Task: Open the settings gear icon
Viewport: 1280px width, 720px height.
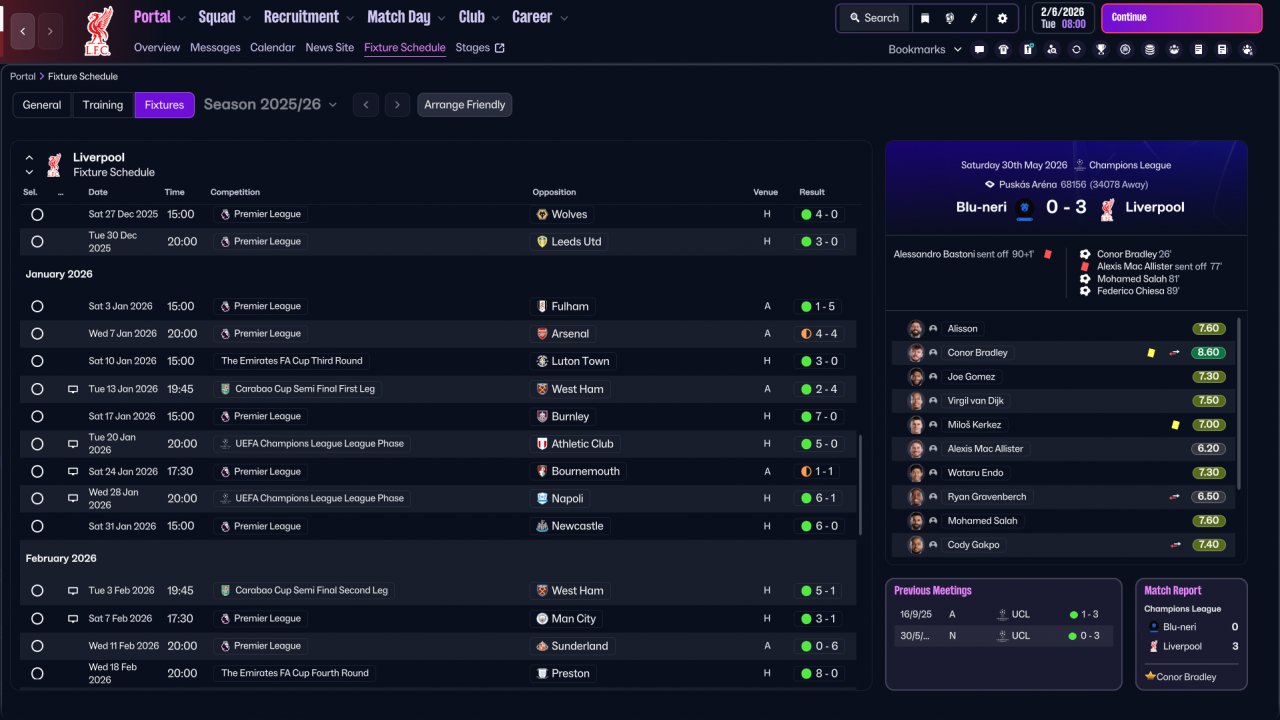Action: point(1002,18)
